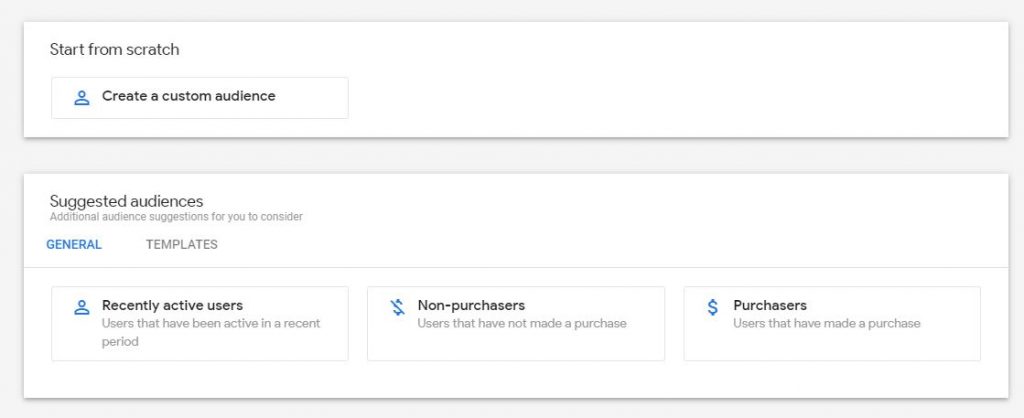The width and height of the screenshot is (1024, 418).
Task: Click the person icon beside Create a custom audience
Action: tap(82, 98)
